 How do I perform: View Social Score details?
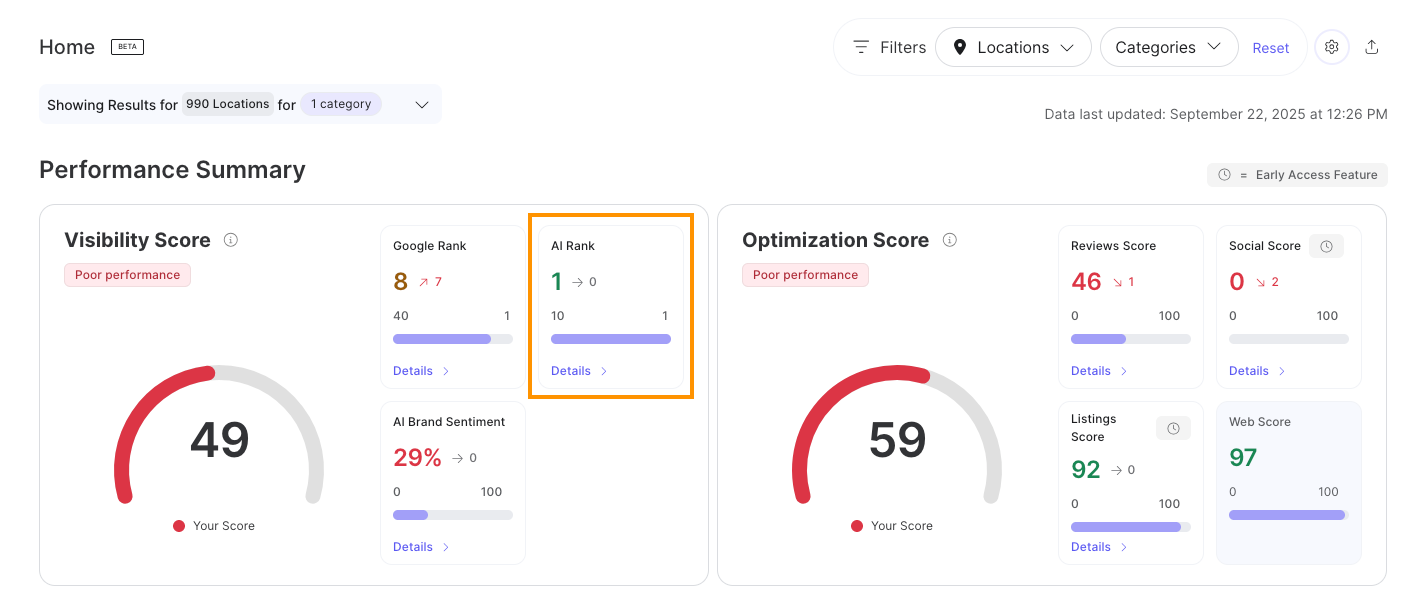pos(1257,371)
